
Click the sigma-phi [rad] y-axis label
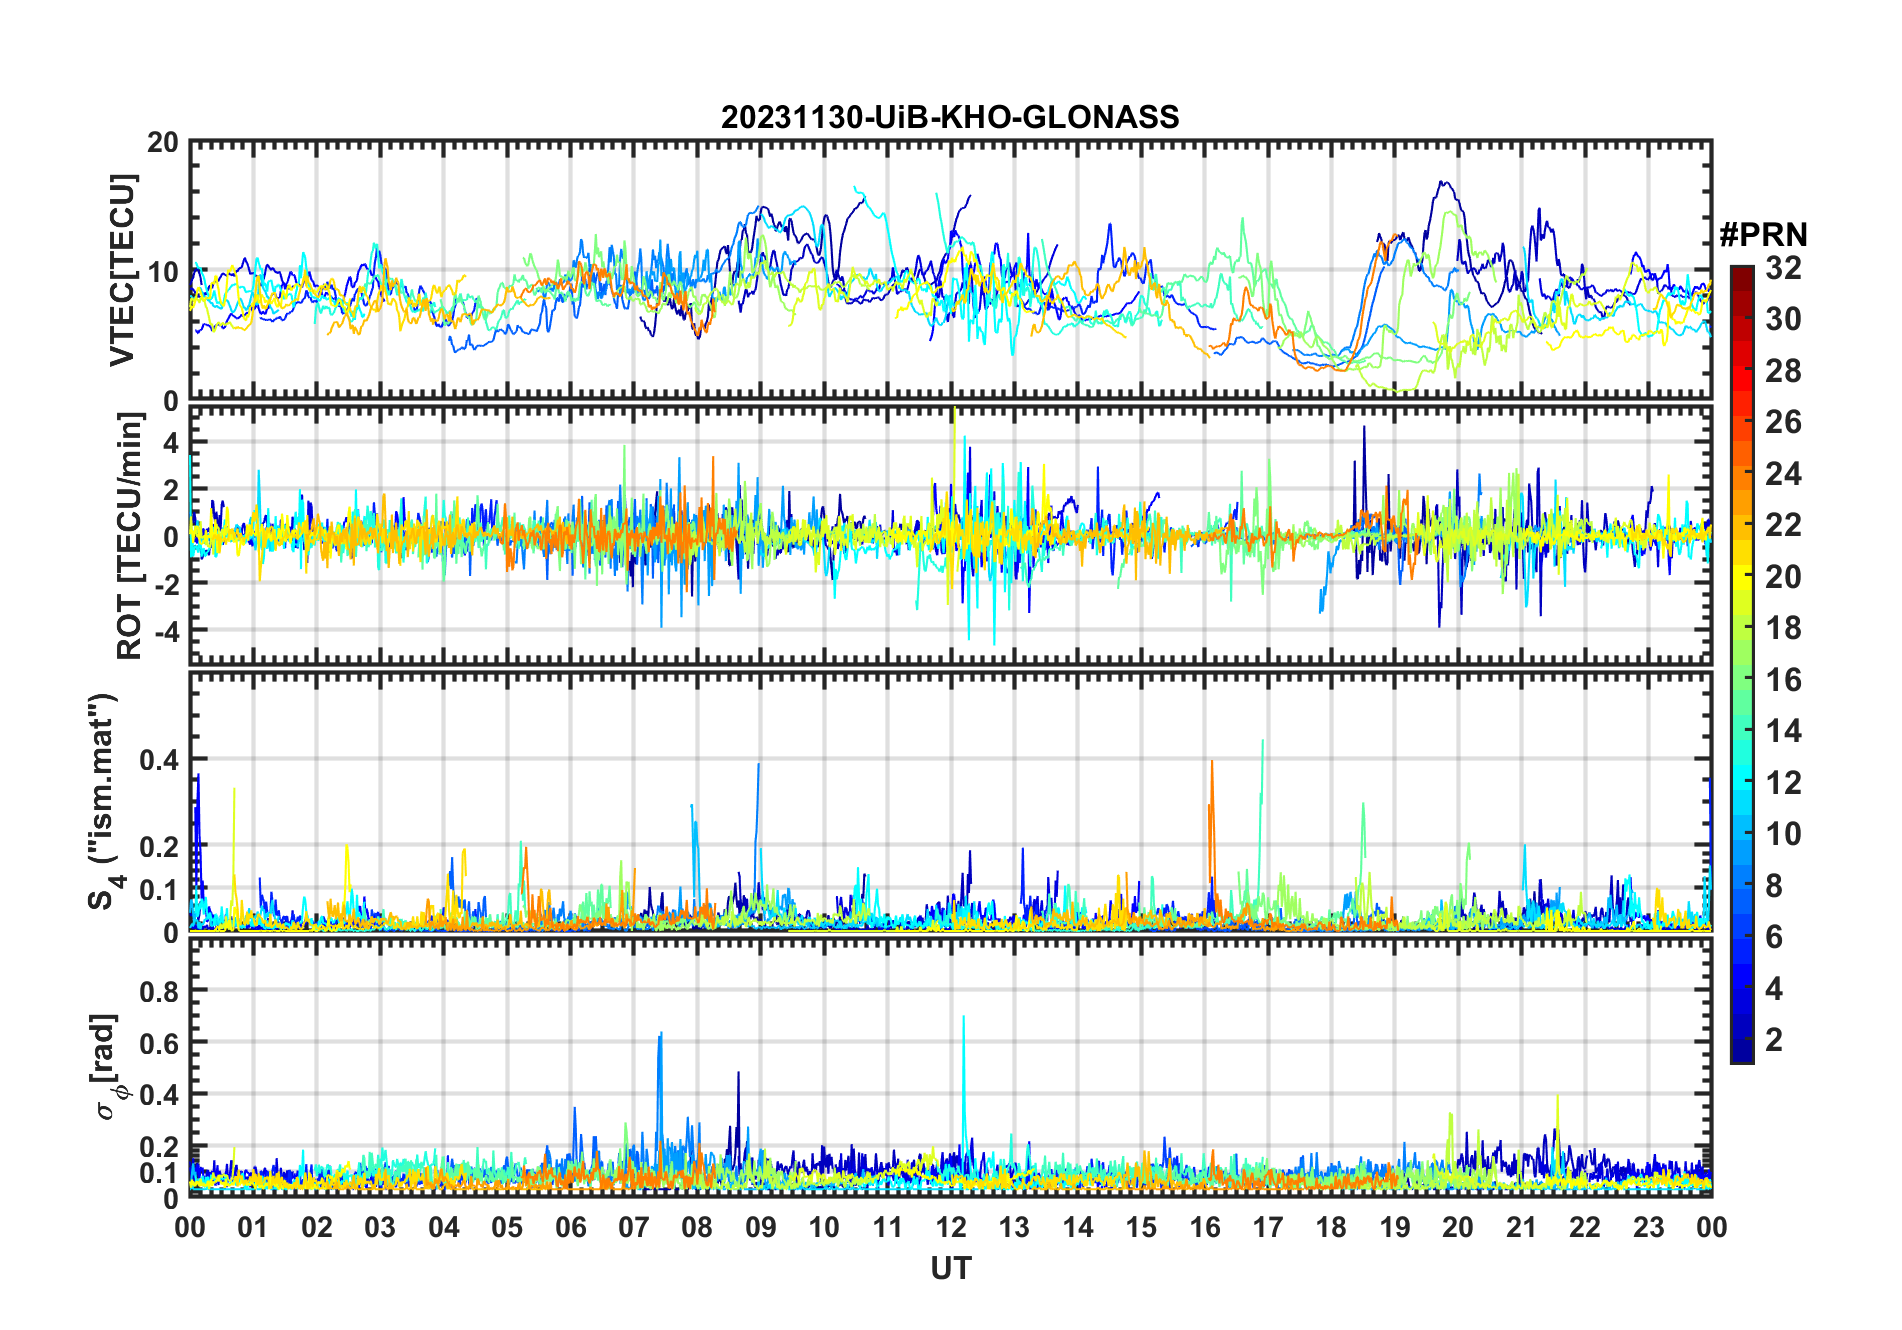(107, 1067)
